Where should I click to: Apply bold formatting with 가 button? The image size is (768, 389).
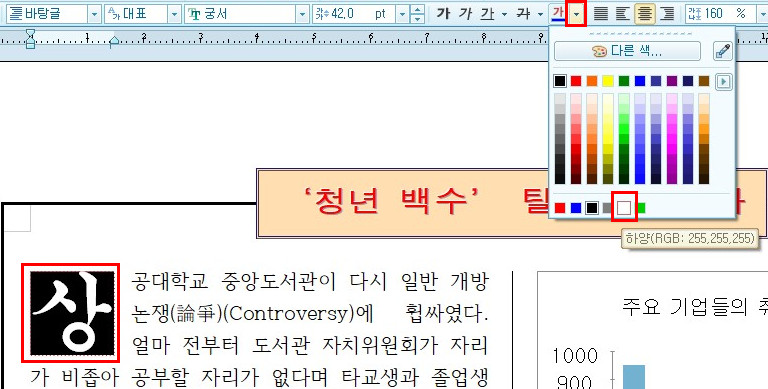click(x=443, y=14)
